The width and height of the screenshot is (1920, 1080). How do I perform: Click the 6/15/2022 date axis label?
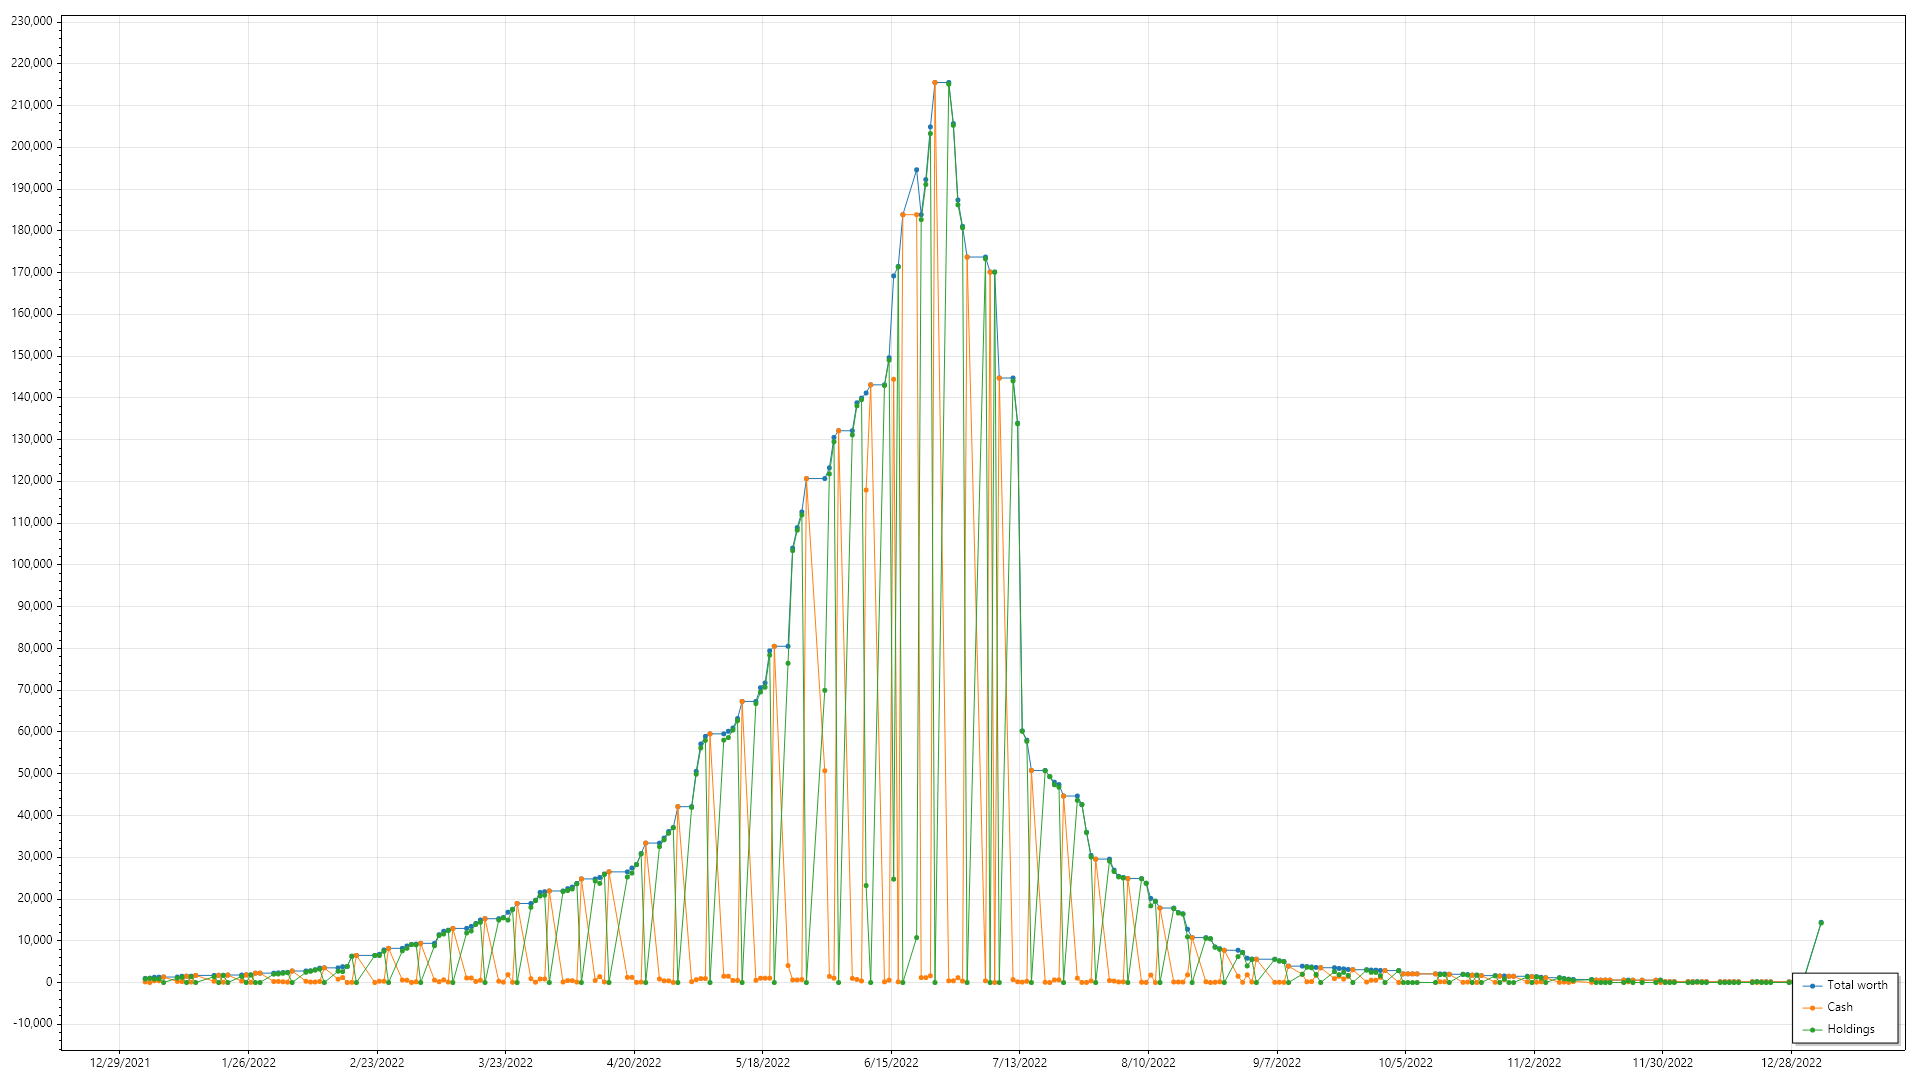(890, 1063)
